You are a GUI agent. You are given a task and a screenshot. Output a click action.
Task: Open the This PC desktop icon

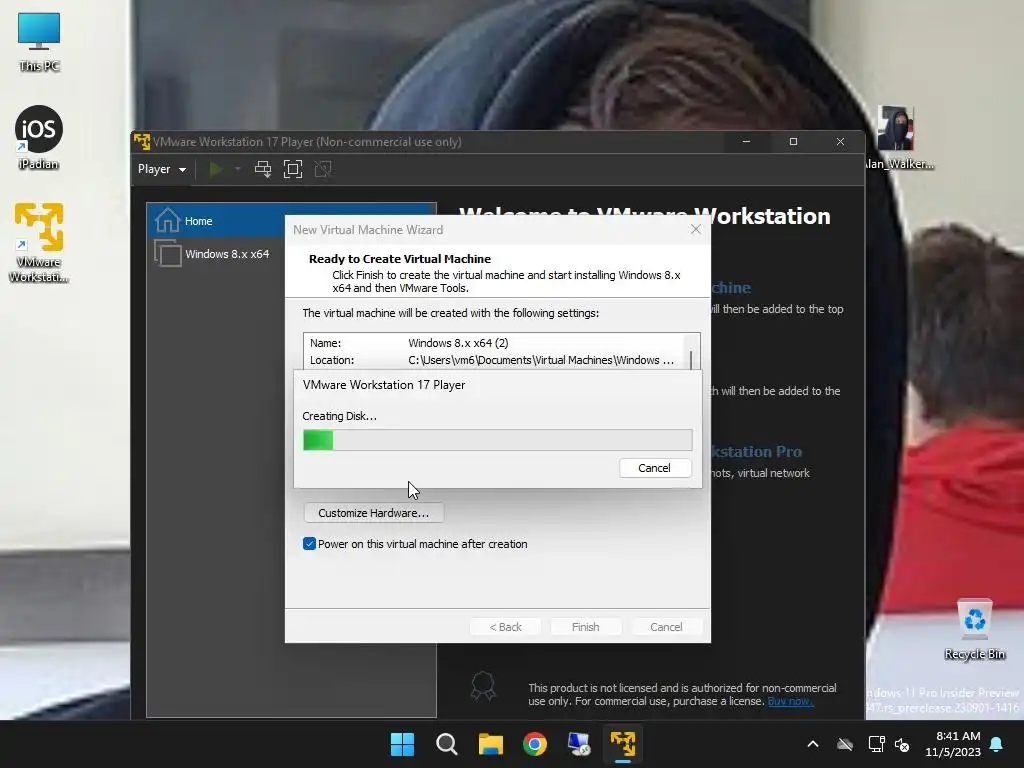39,41
